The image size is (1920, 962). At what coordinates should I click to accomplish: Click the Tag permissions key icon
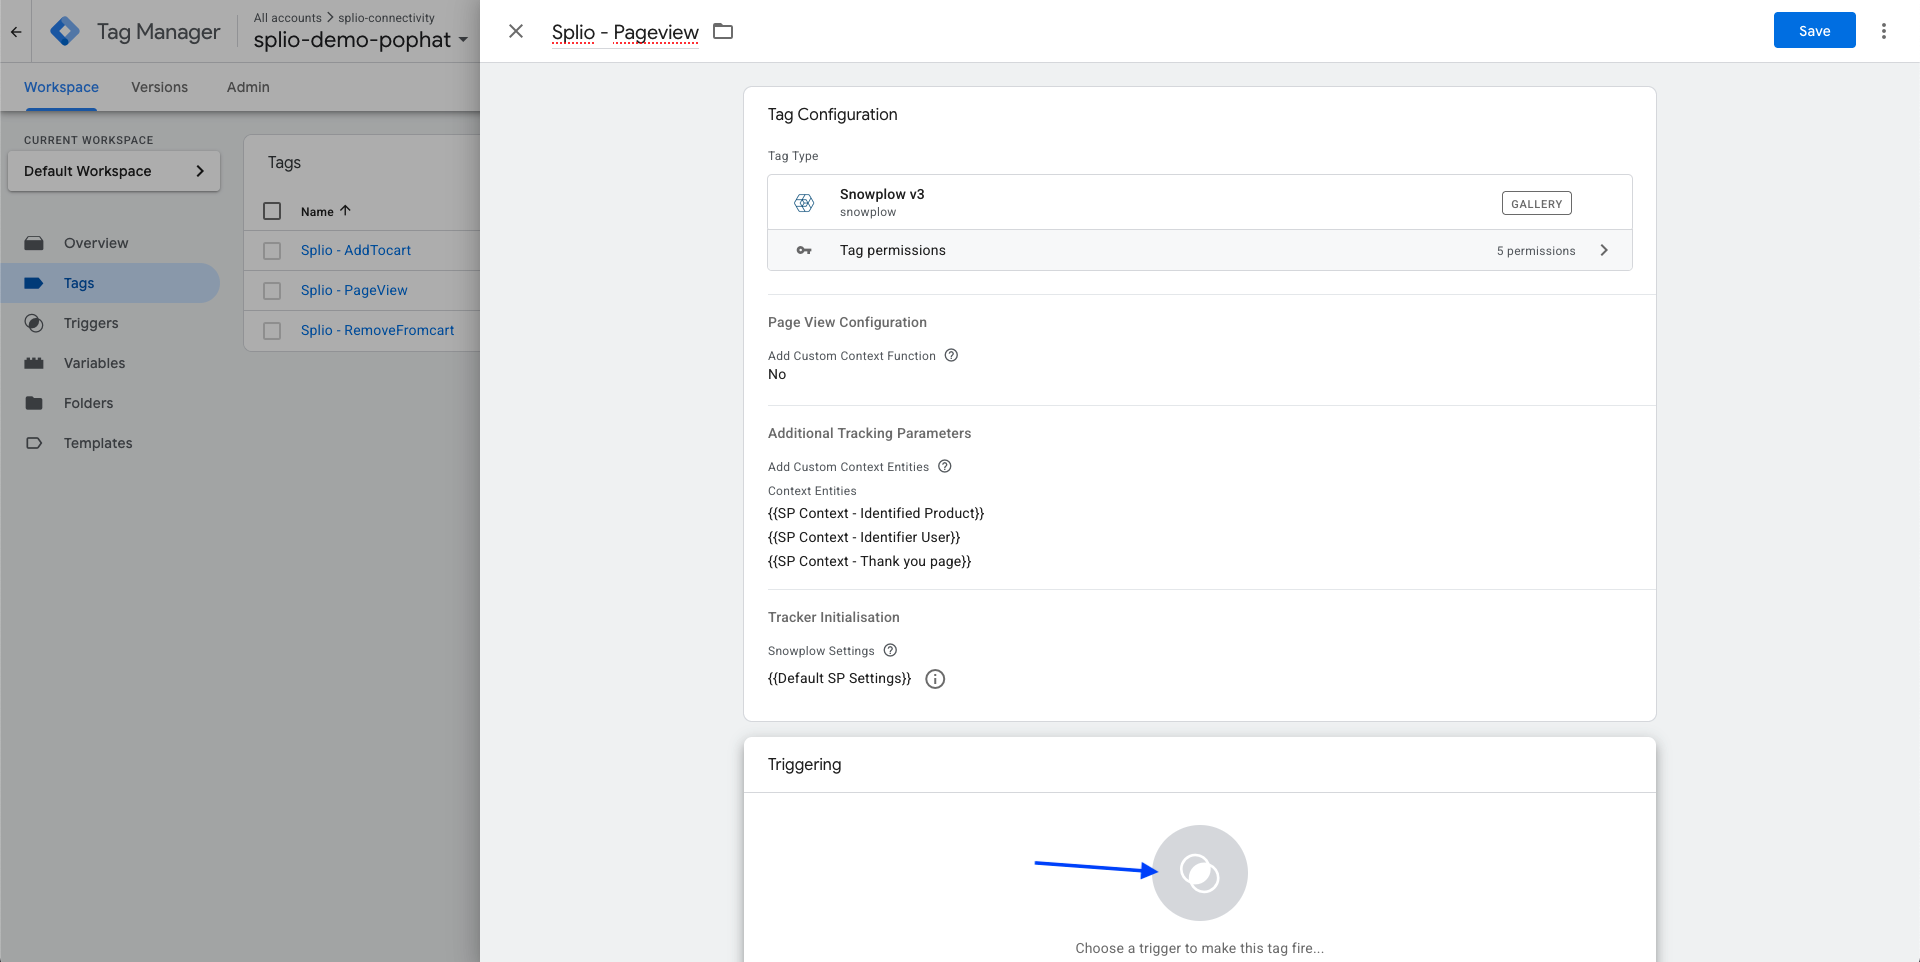804,250
